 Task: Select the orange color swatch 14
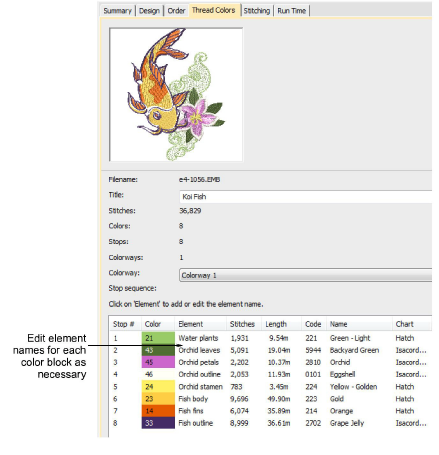pyautogui.click(x=158, y=411)
